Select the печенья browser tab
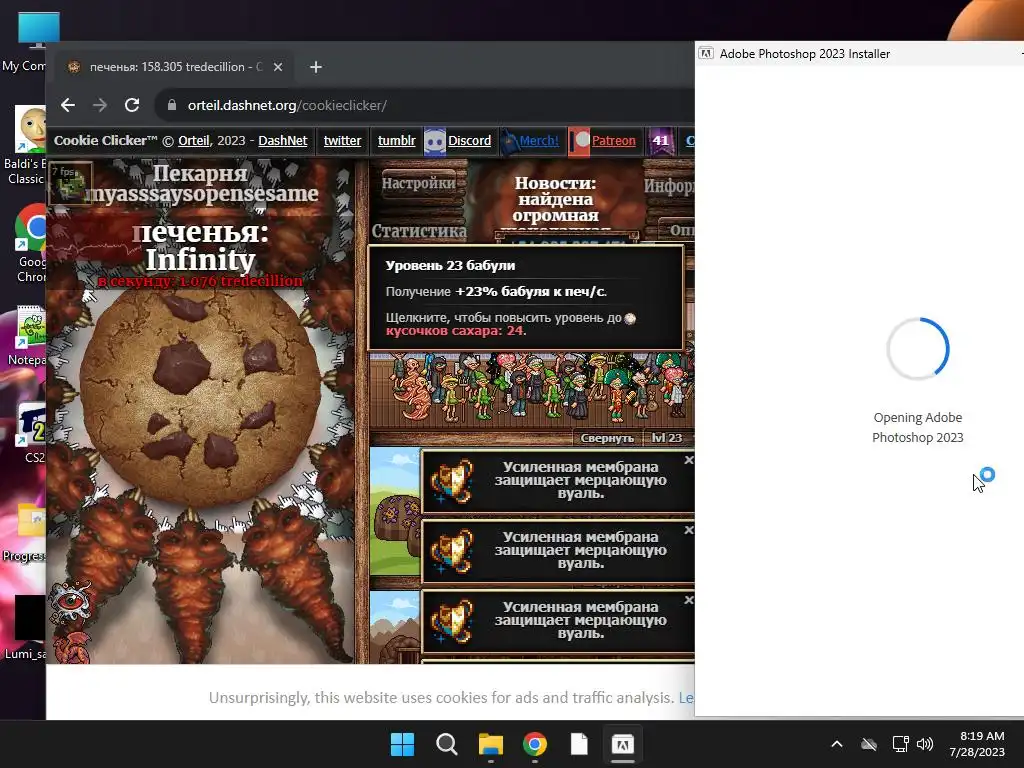 (x=175, y=67)
